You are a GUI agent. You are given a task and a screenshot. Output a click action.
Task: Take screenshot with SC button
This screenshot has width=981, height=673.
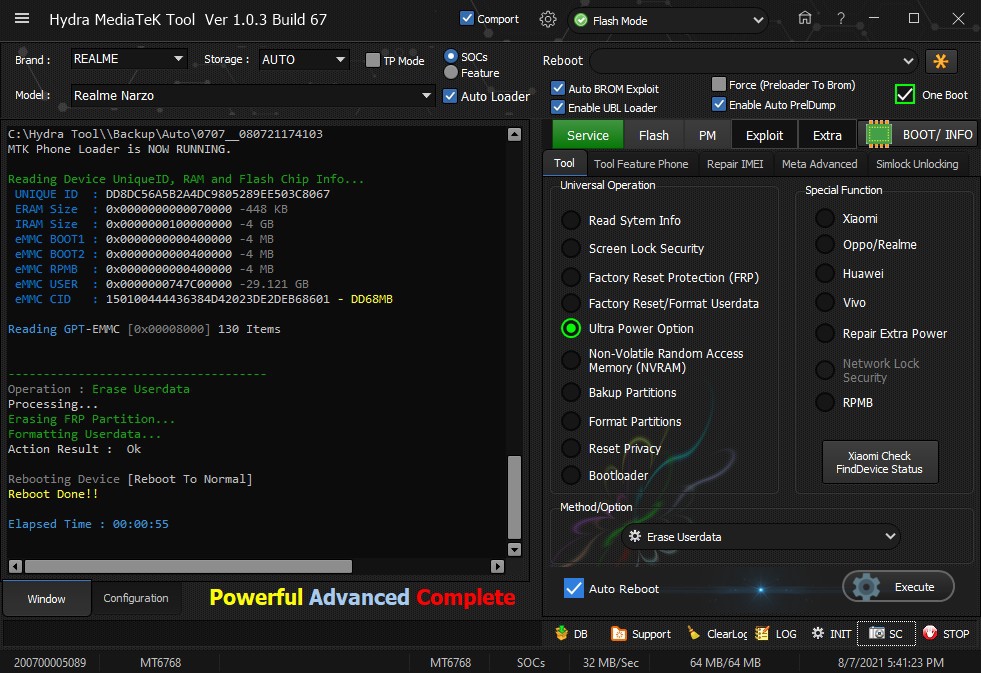(886, 634)
